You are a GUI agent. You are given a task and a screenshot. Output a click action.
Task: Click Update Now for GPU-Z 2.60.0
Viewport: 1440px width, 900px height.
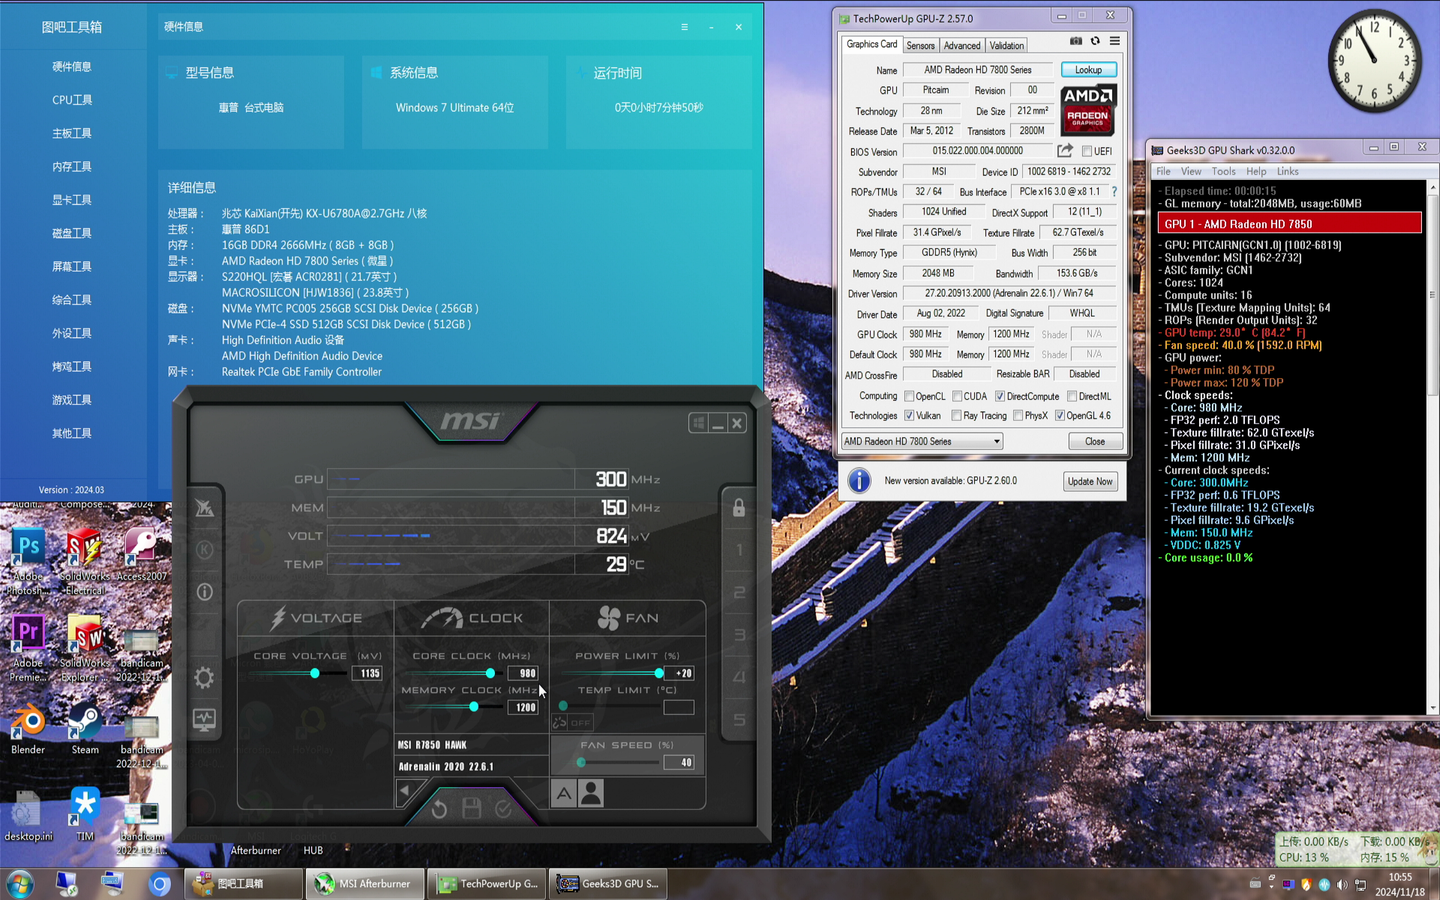click(x=1089, y=481)
